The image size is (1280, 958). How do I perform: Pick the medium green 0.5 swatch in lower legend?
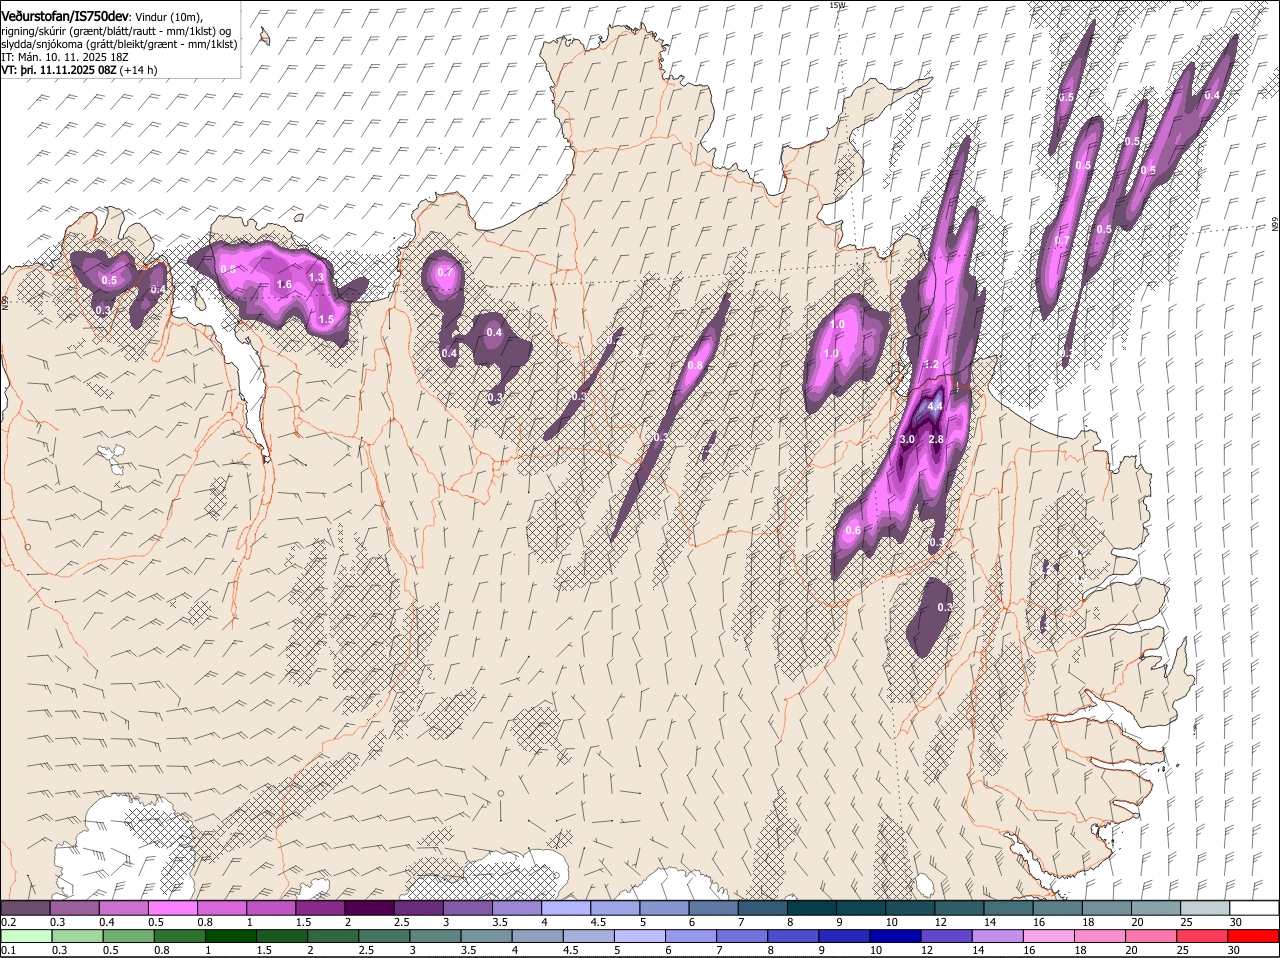129,937
